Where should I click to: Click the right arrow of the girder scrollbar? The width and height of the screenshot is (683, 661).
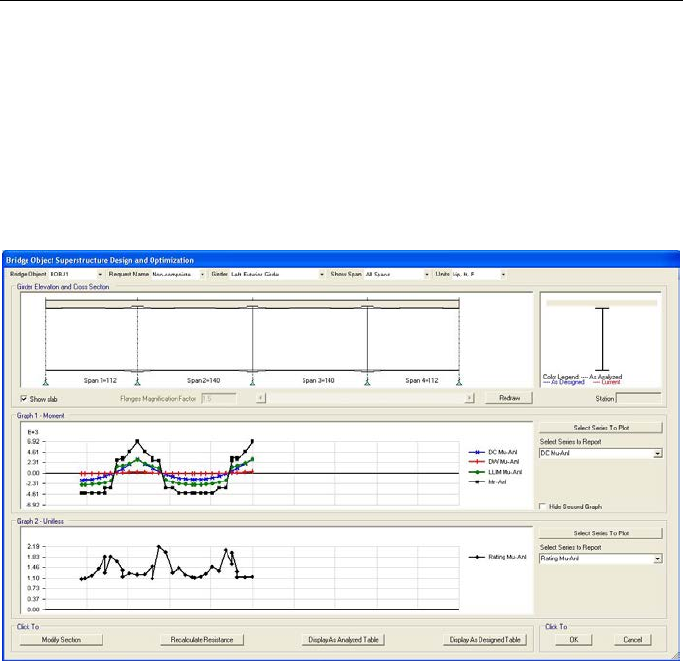[470, 398]
